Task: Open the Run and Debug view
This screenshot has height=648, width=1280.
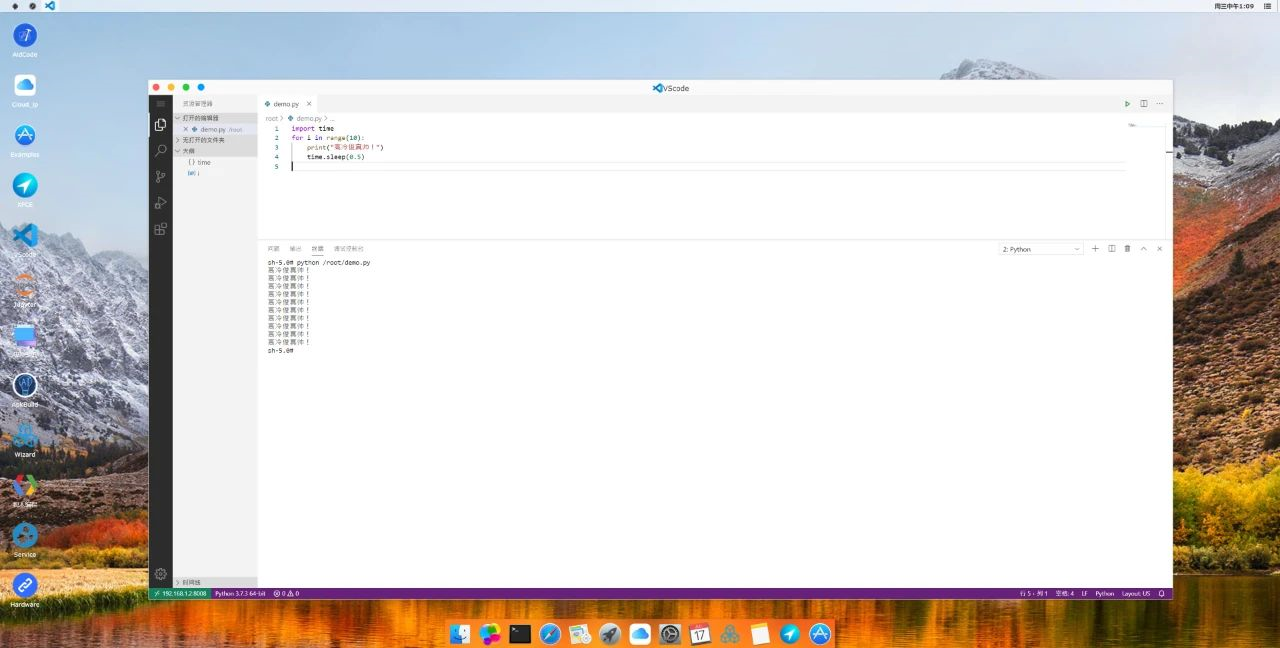Action: click(160, 202)
